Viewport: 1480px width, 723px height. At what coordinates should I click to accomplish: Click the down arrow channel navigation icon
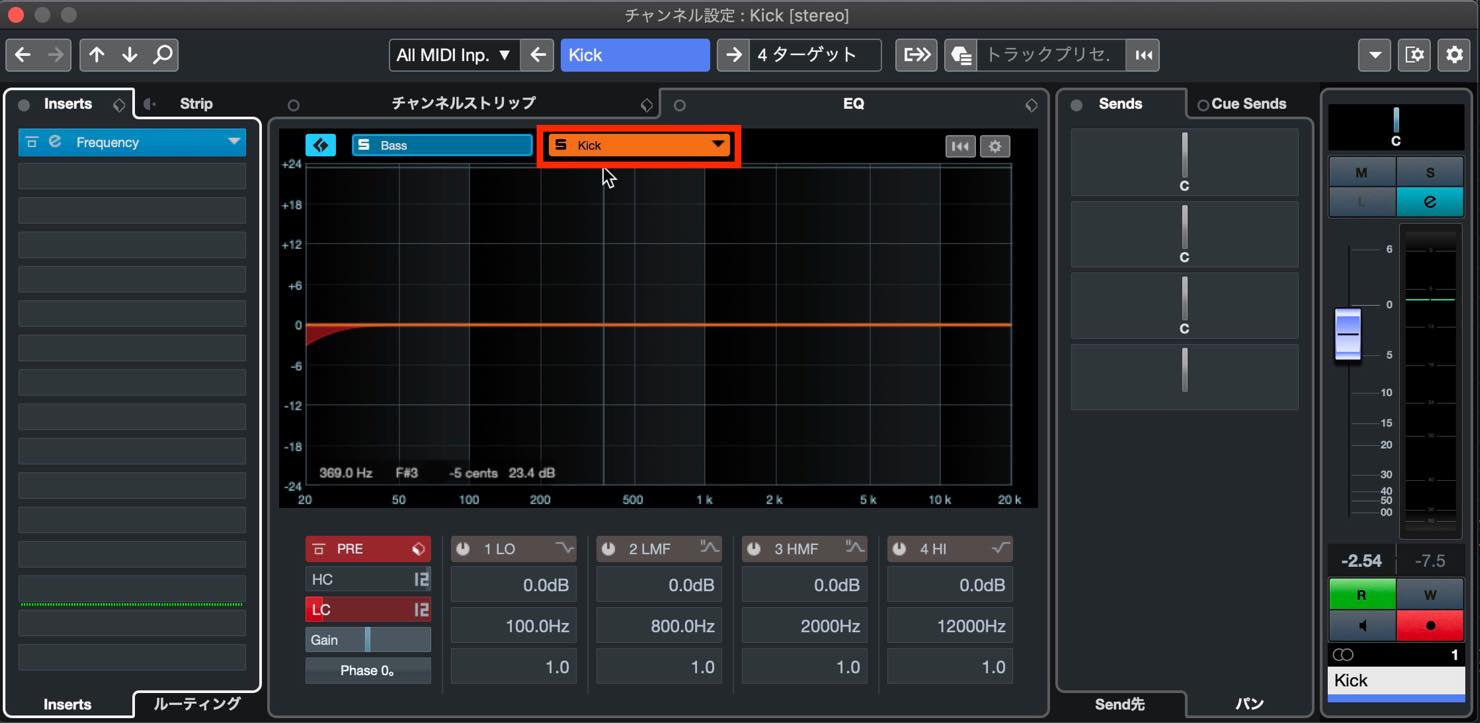coord(129,55)
